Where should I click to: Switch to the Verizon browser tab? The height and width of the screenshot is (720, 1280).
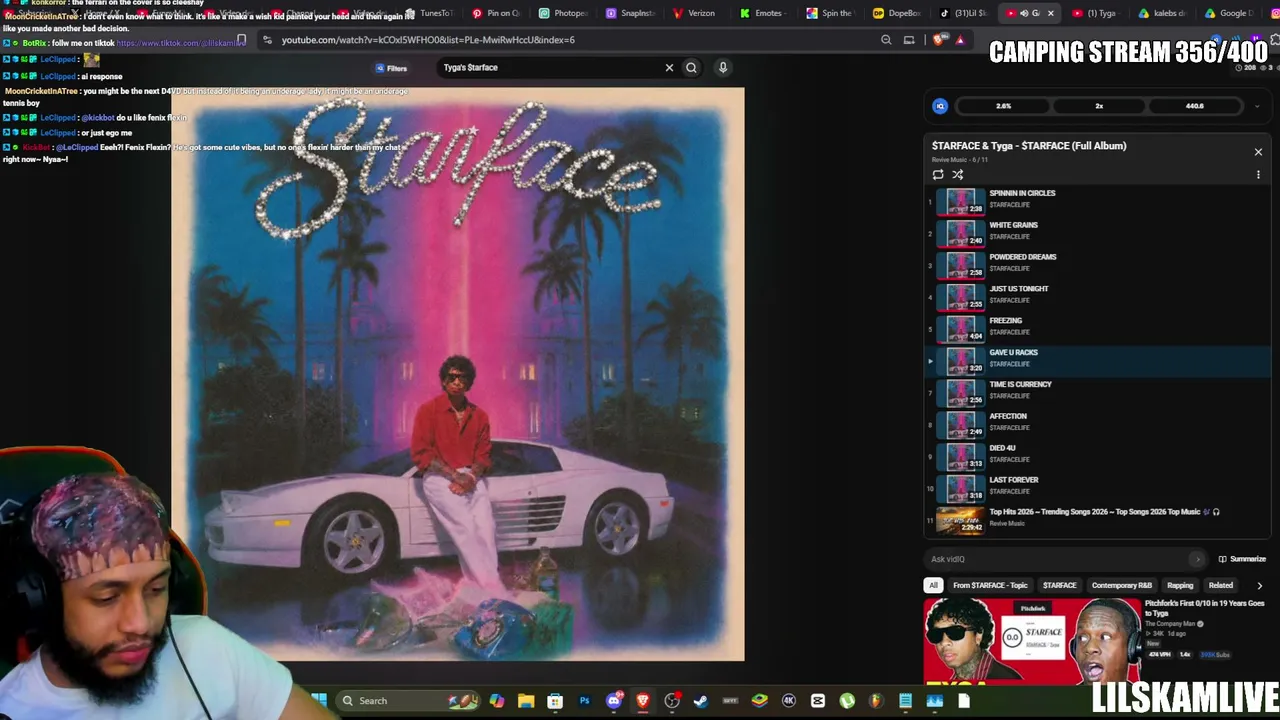click(x=695, y=13)
